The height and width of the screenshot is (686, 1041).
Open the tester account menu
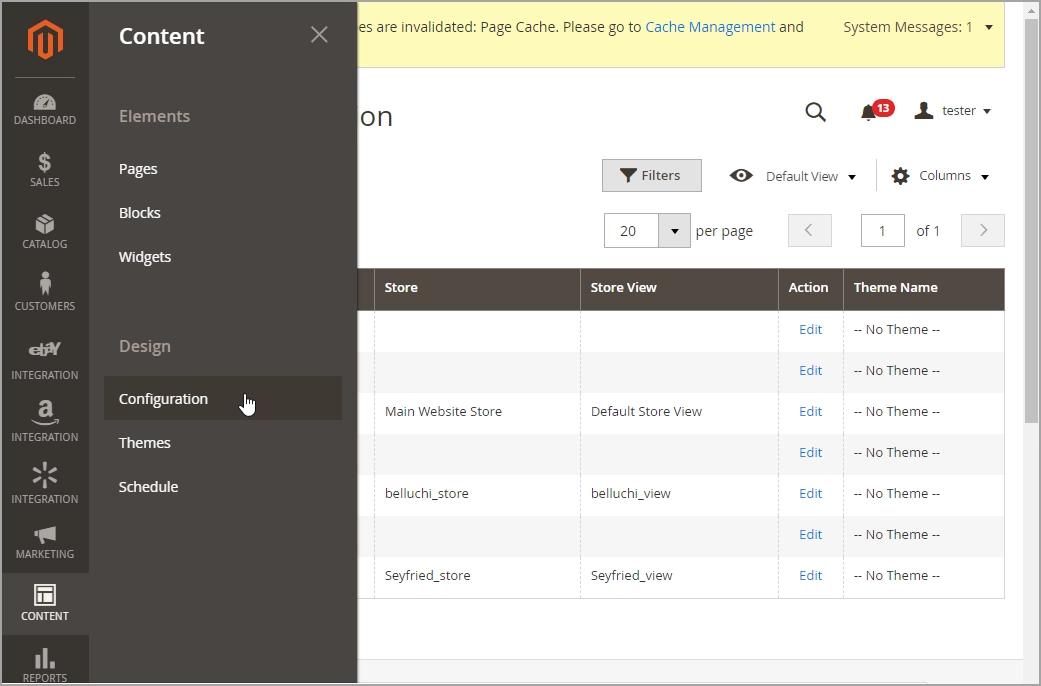953,111
